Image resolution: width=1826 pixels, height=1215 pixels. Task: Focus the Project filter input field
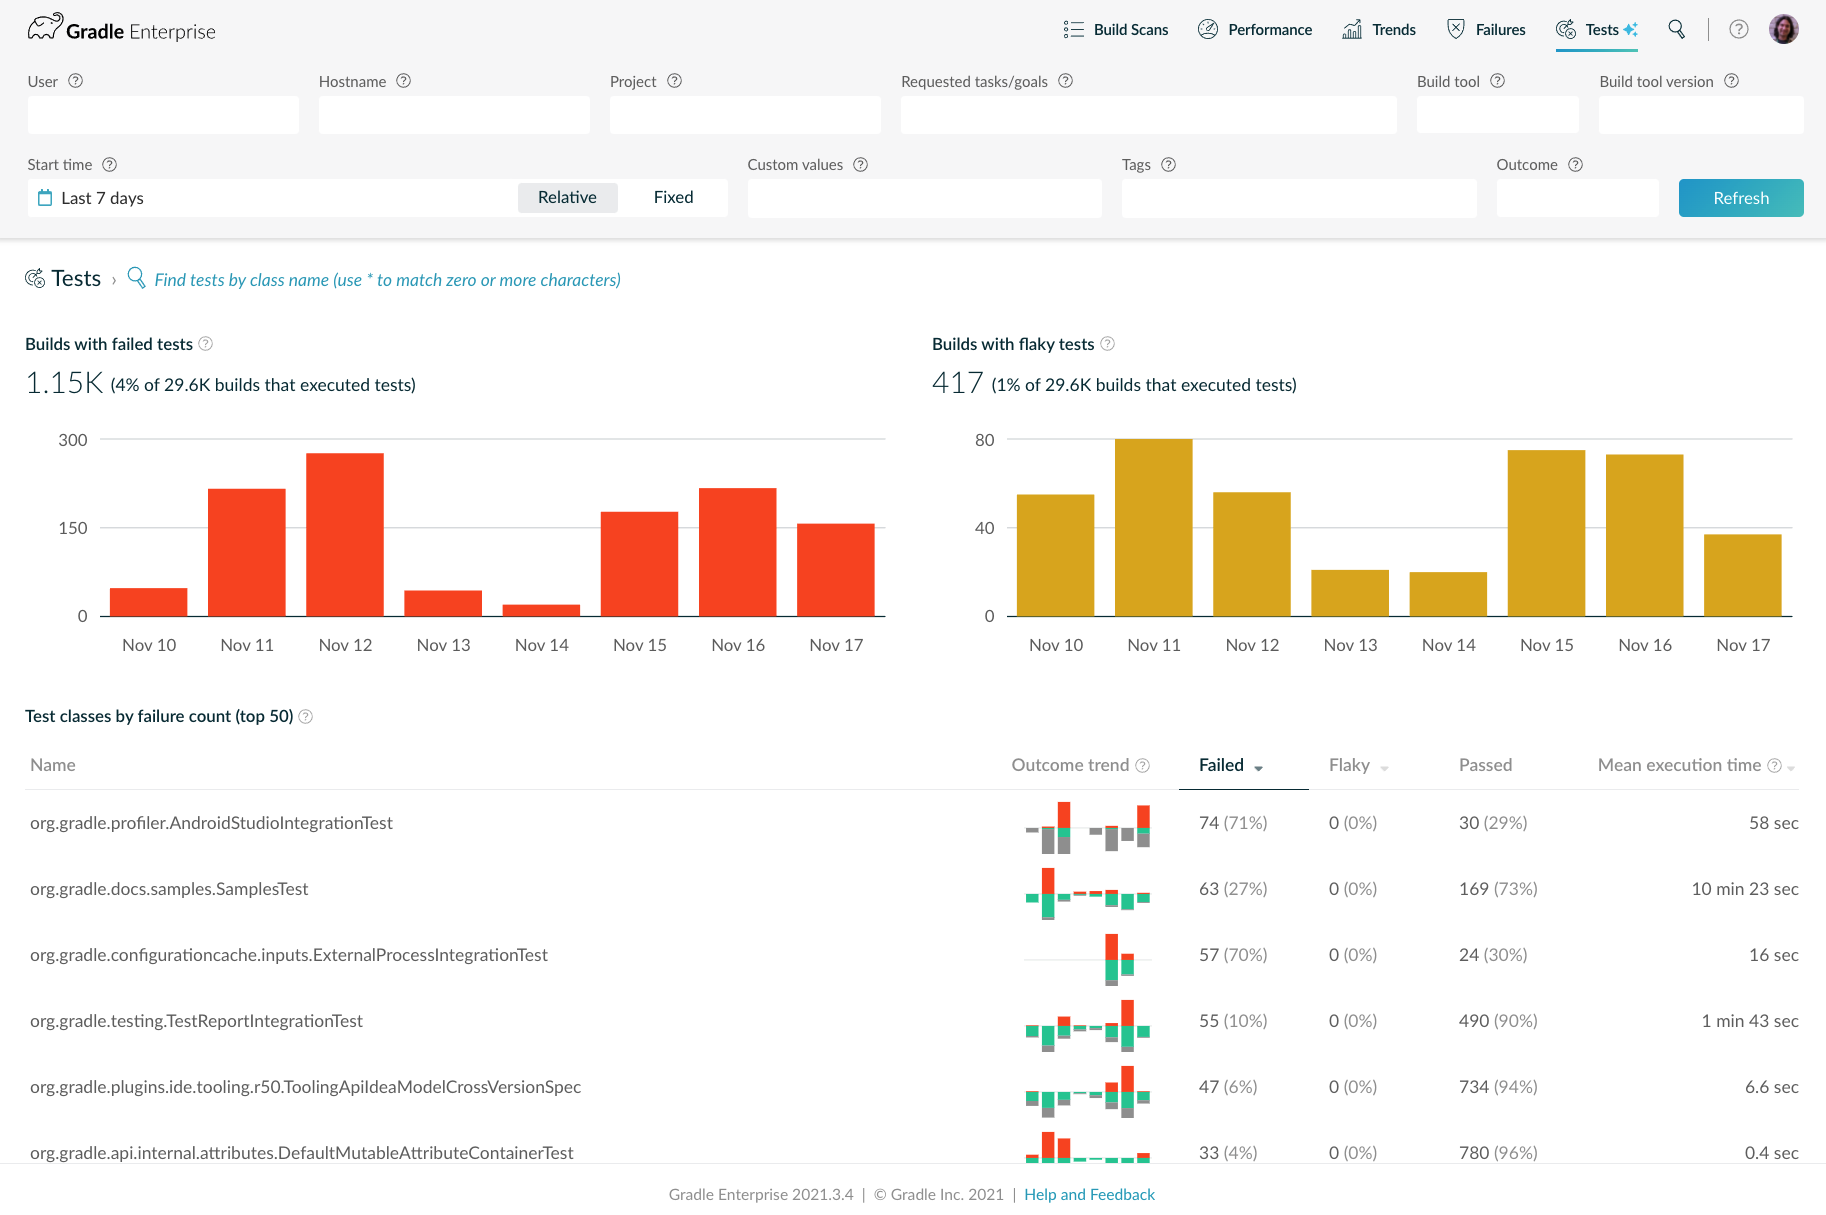click(745, 115)
